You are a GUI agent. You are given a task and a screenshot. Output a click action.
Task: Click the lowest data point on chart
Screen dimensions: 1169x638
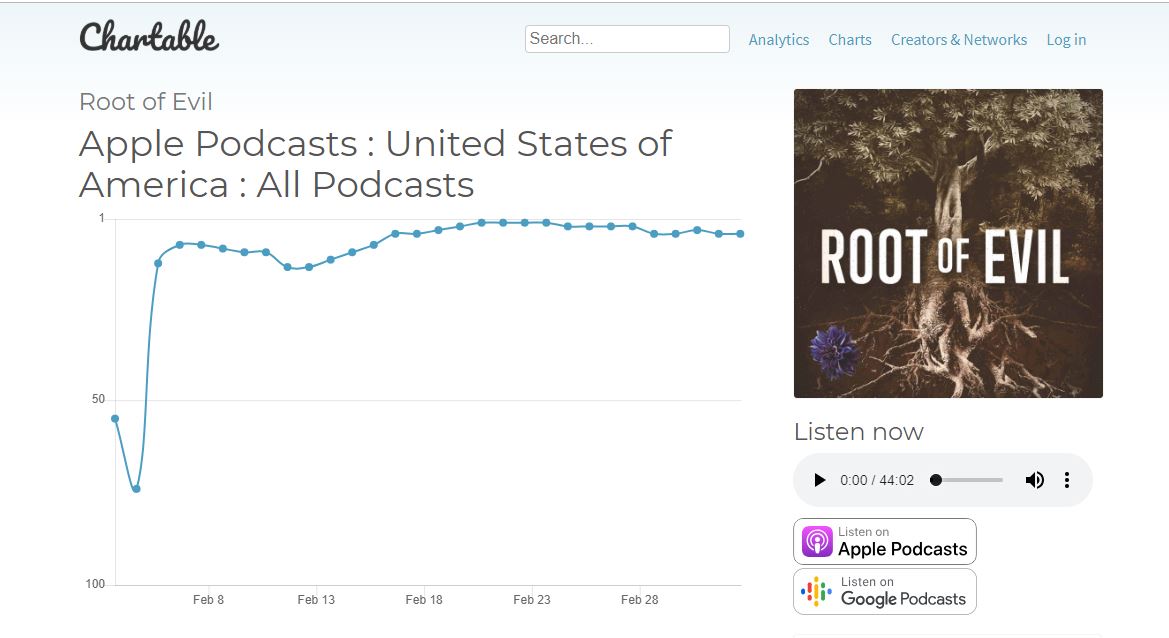[x=136, y=489]
